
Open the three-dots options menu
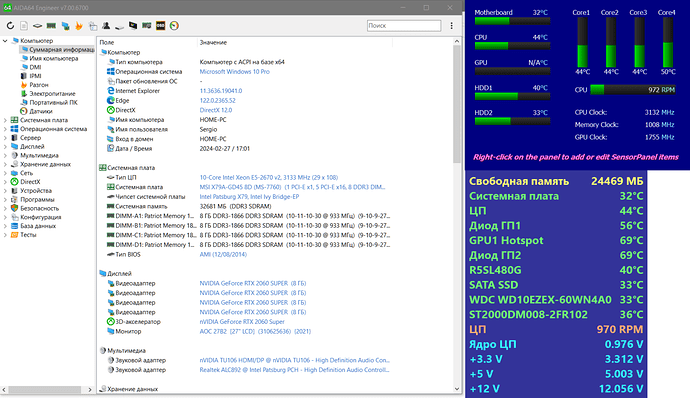point(451,26)
